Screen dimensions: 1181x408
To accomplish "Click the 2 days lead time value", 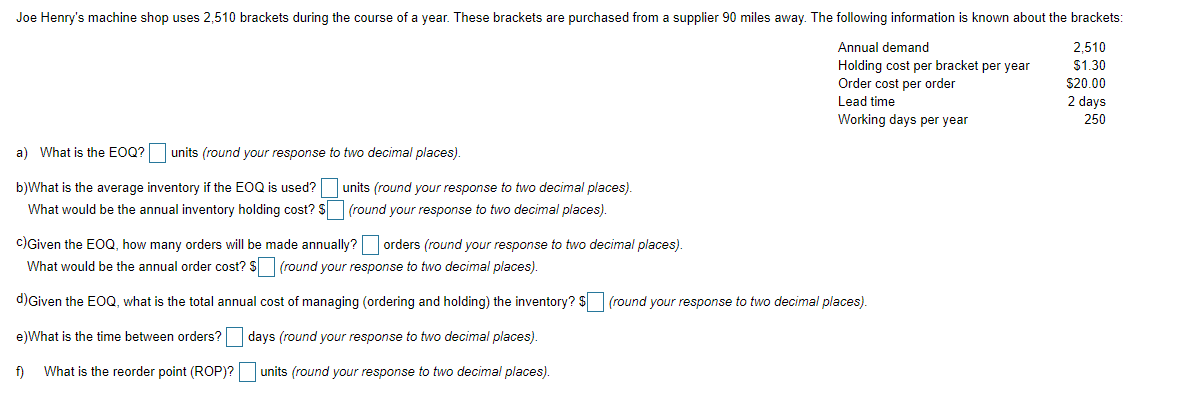I will 1086,101.
